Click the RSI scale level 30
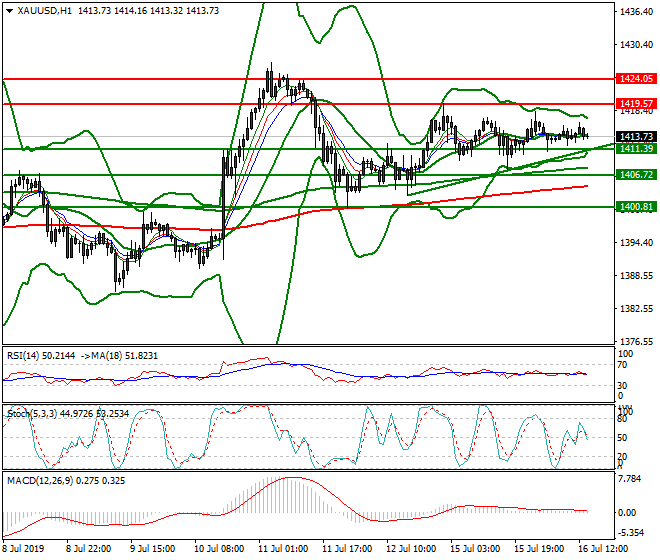This screenshot has height=560, width=660. coord(622,385)
